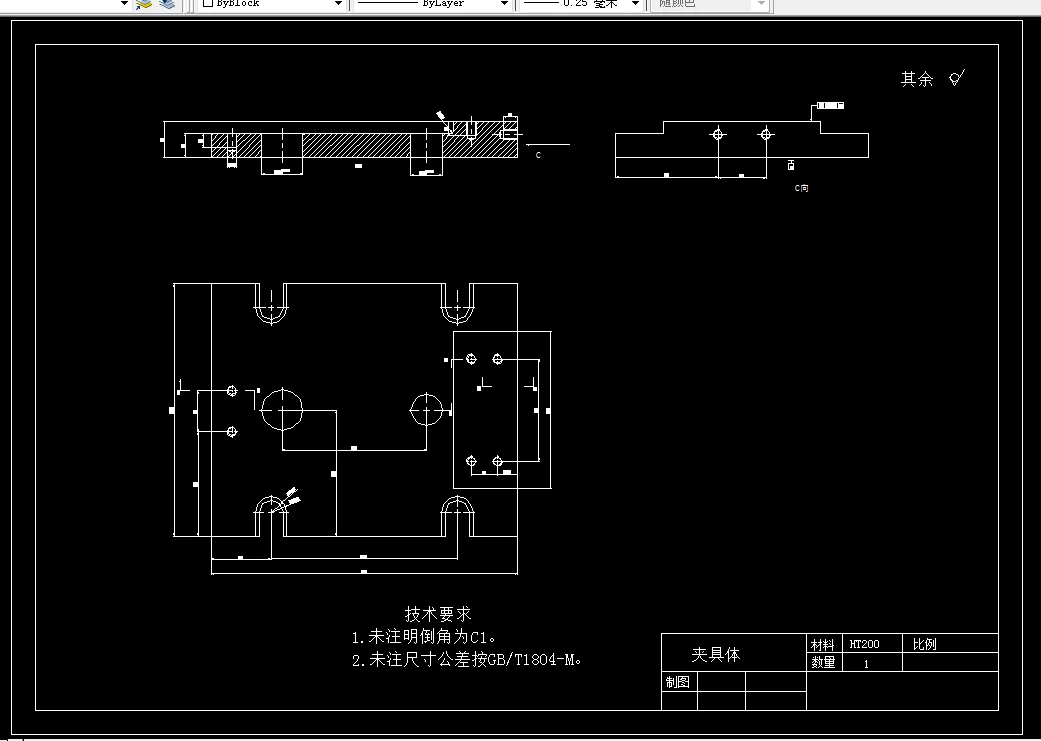1041x741 pixels.
Task: Click the large circle in the plan view
Action: point(283,410)
